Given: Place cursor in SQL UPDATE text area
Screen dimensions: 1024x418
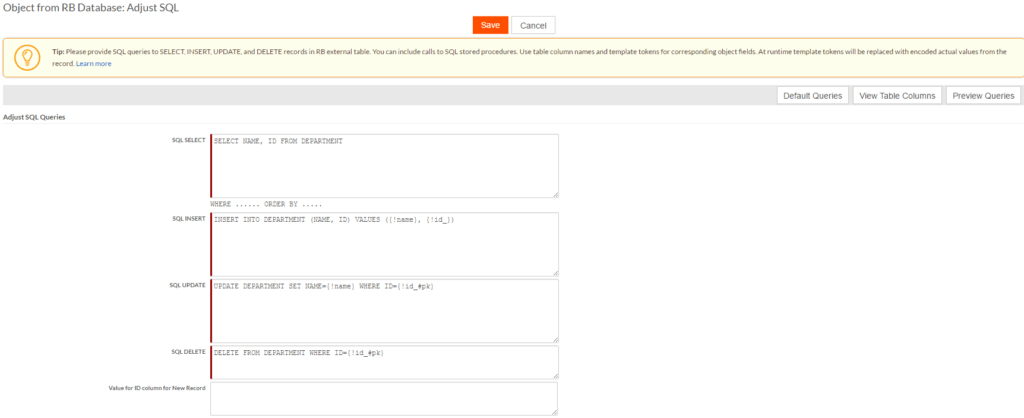Looking at the screenshot, I should pos(384,311).
